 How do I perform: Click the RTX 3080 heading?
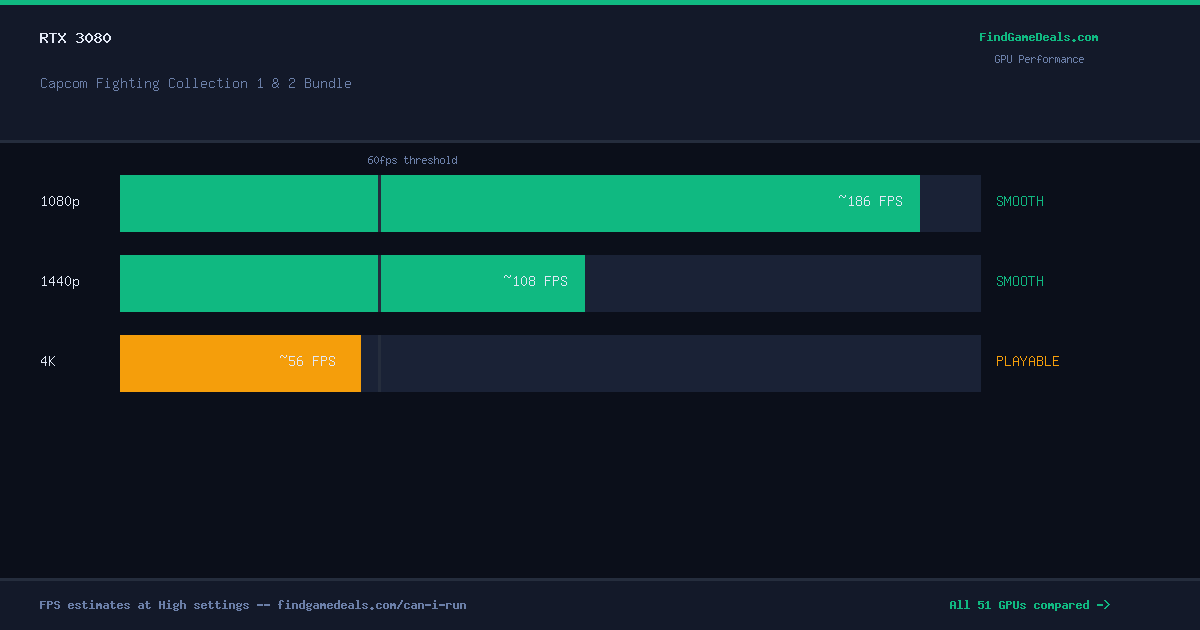pyautogui.click(x=75, y=38)
